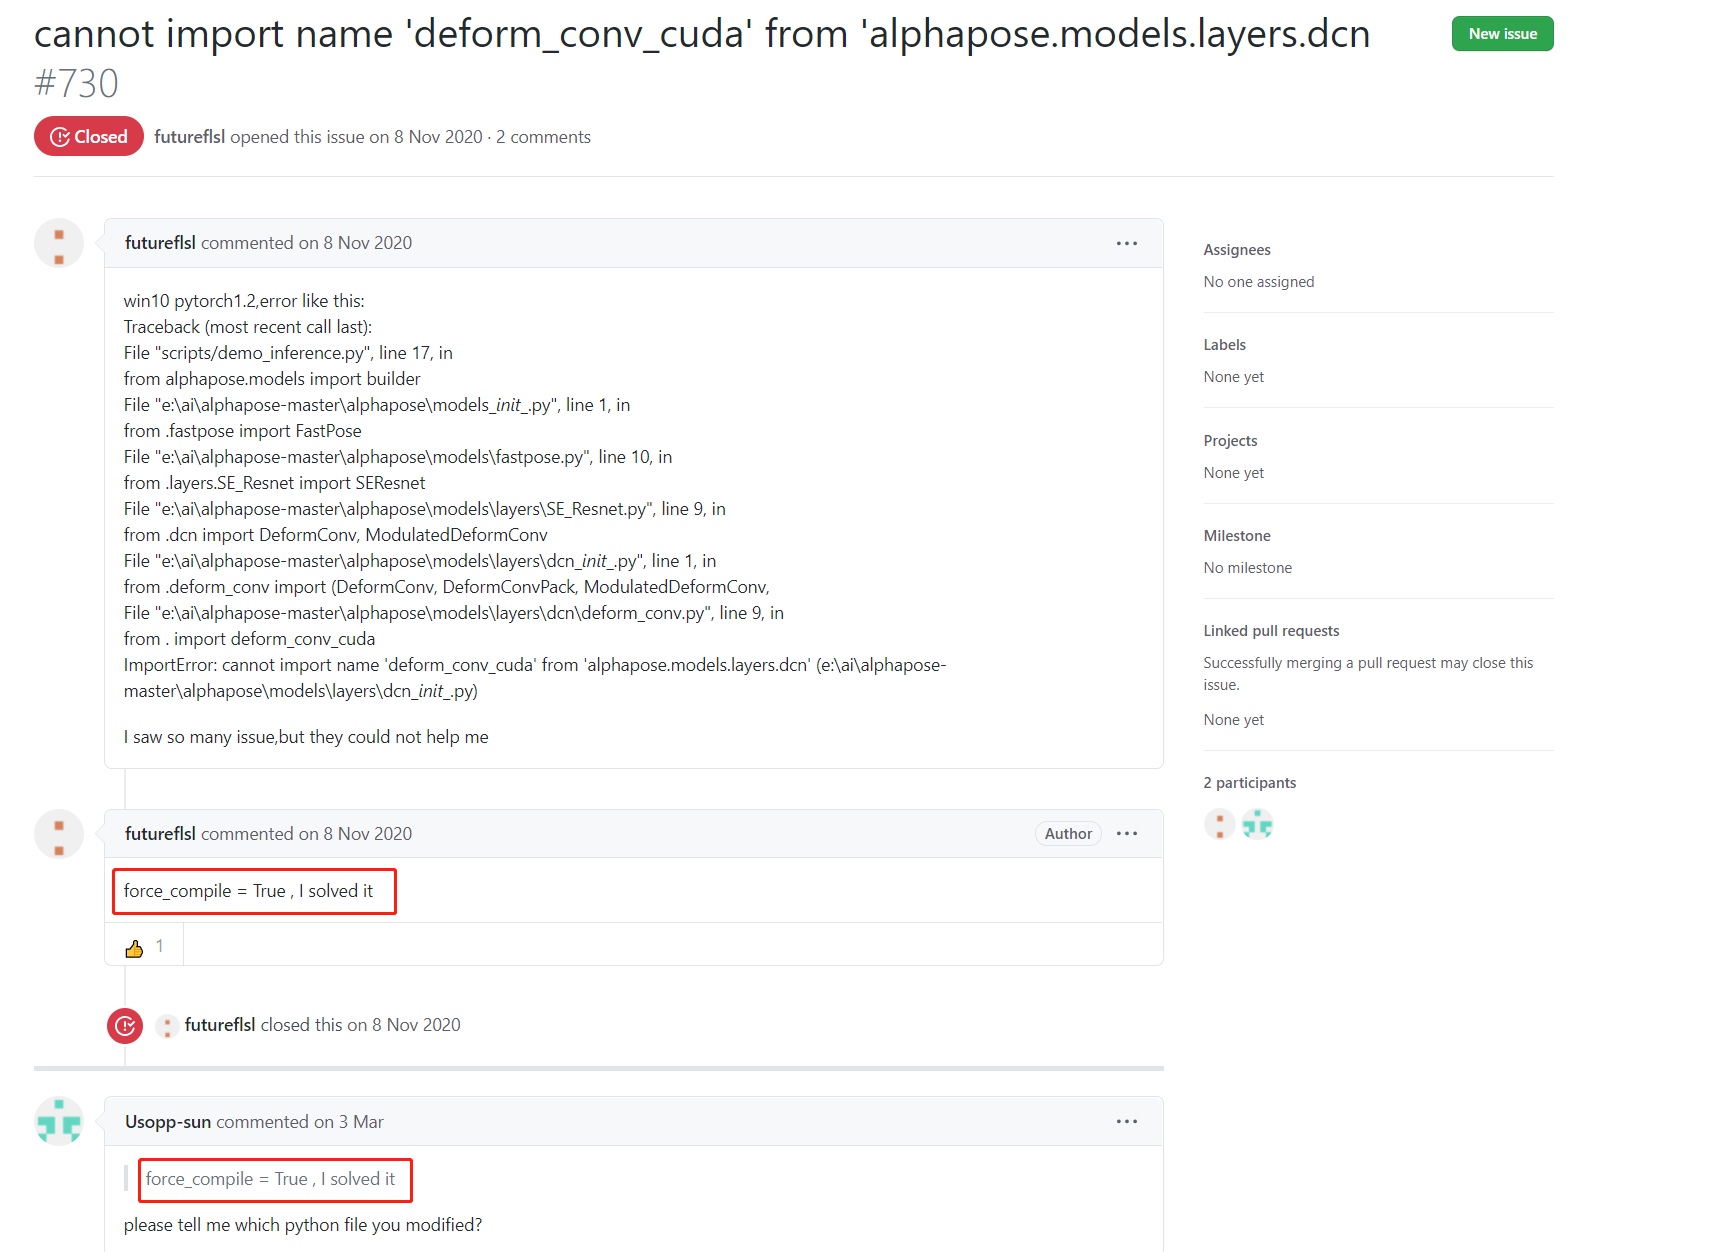Click 'I saw so many issue' sentence
1729x1252 pixels.
tap(306, 737)
